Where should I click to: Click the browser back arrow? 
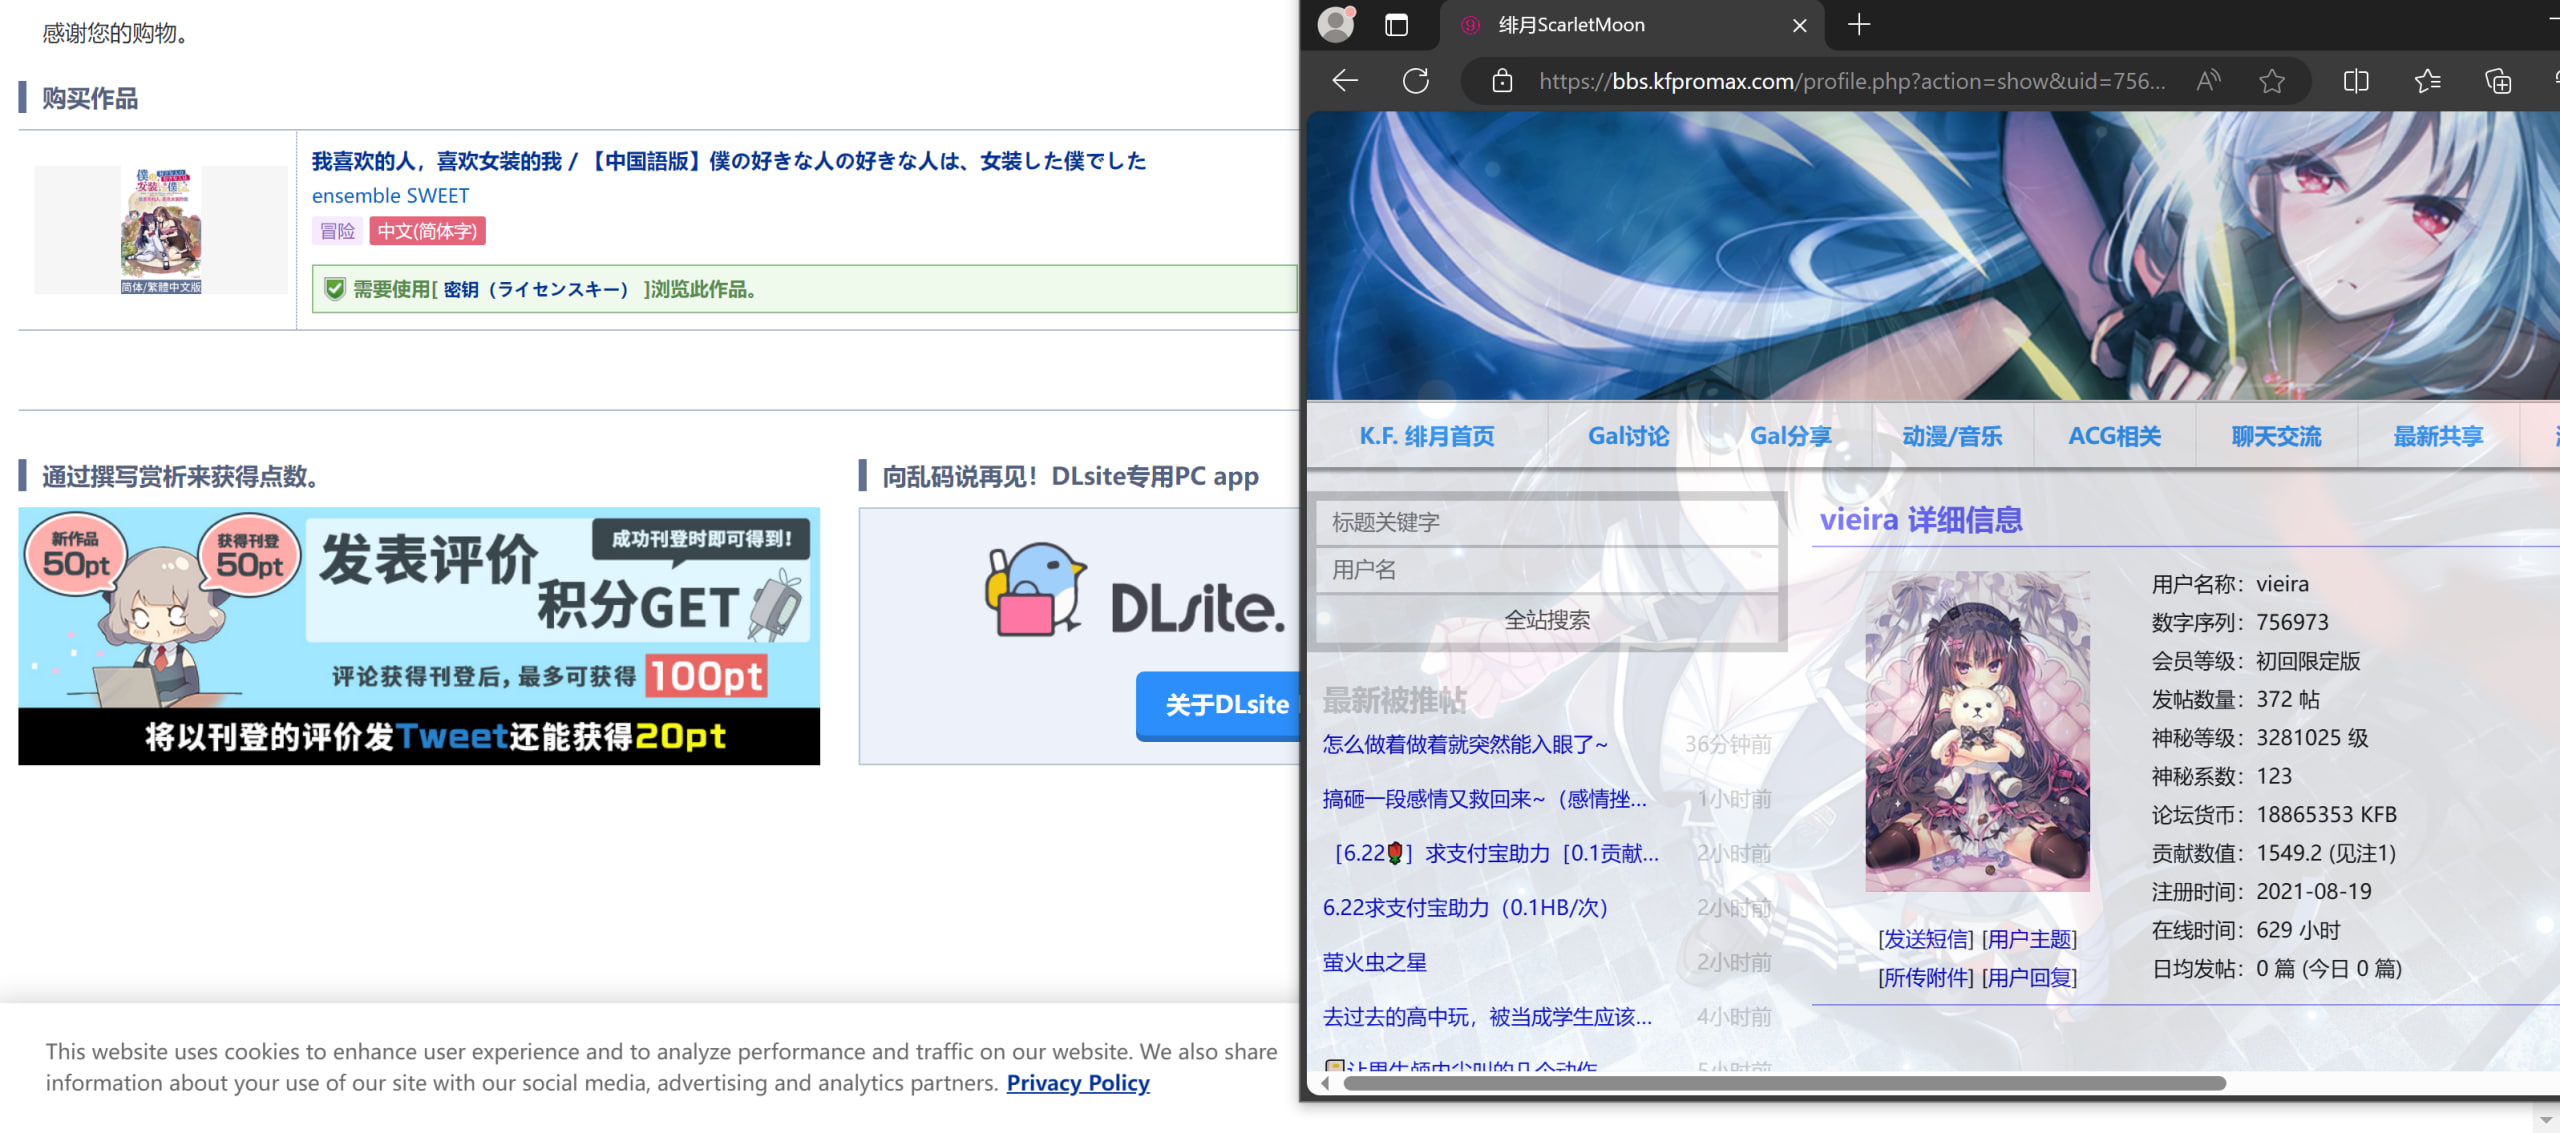(x=1345, y=81)
